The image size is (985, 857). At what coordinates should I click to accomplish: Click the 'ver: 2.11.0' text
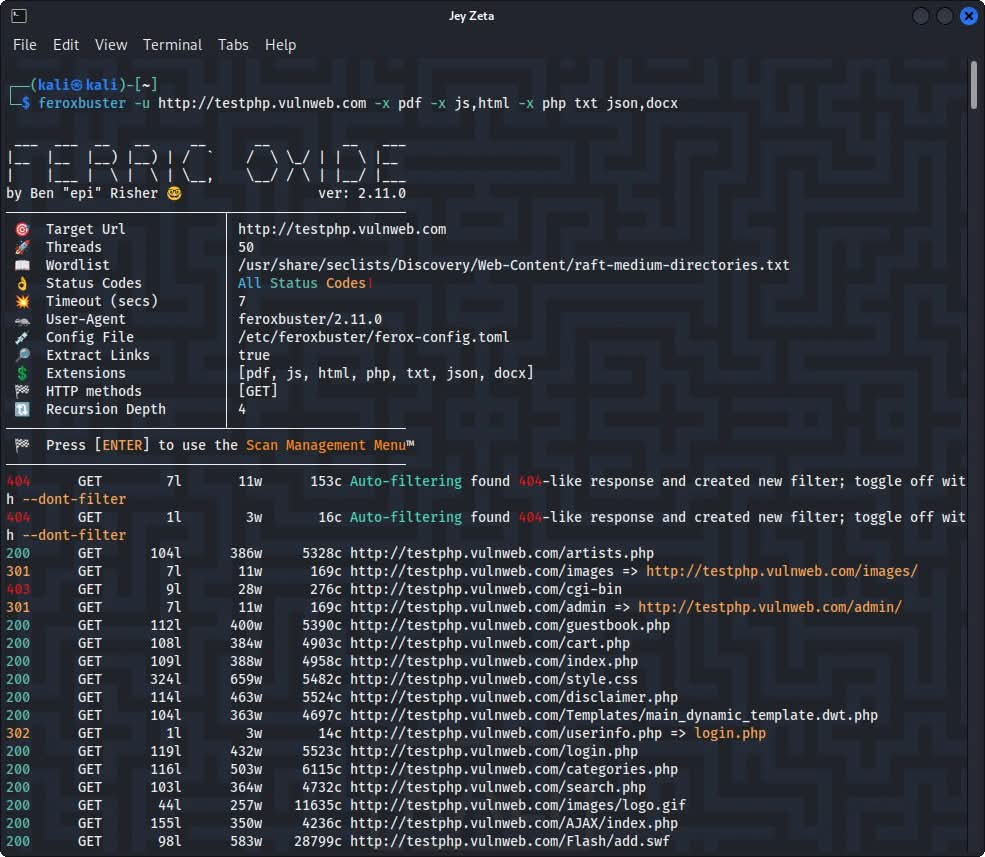tap(362, 194)
